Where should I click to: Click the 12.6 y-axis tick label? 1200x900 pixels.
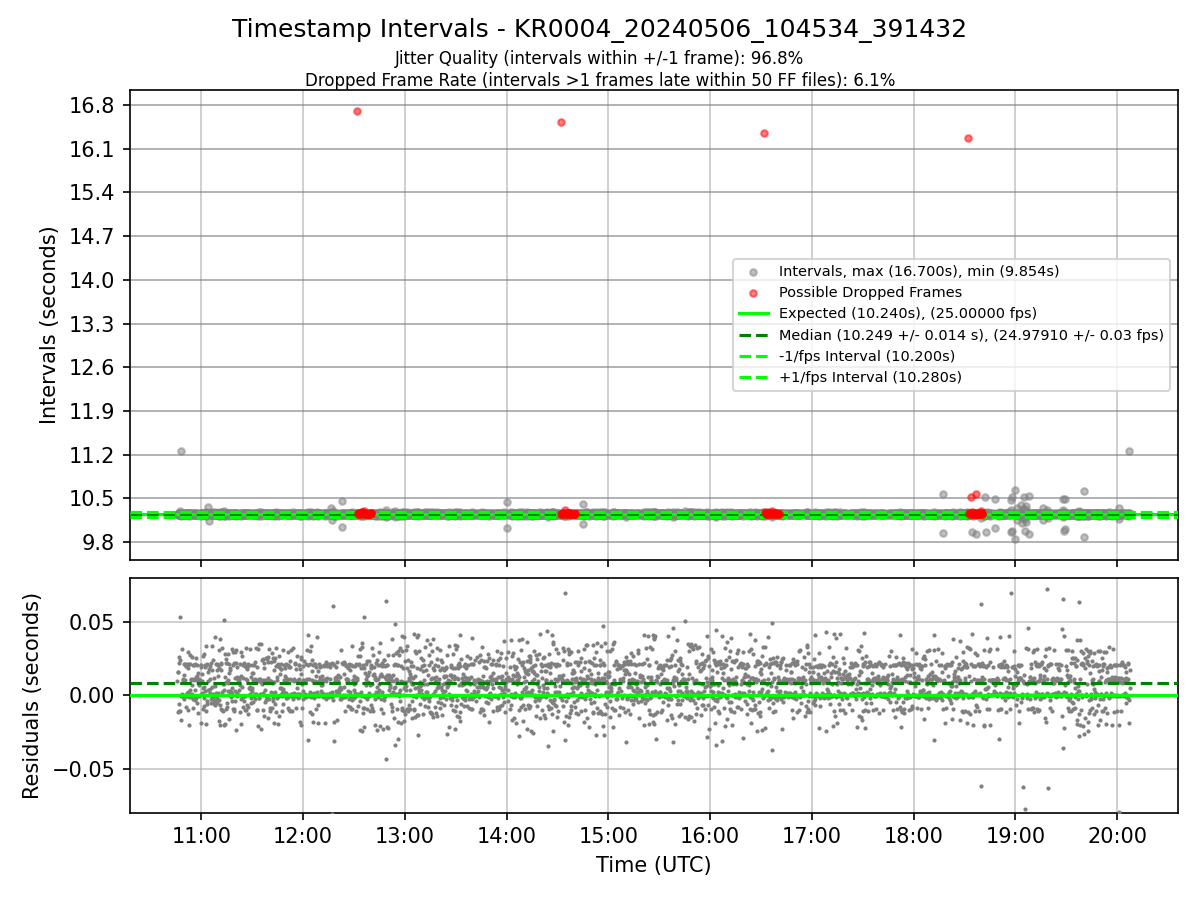point(91,367)
